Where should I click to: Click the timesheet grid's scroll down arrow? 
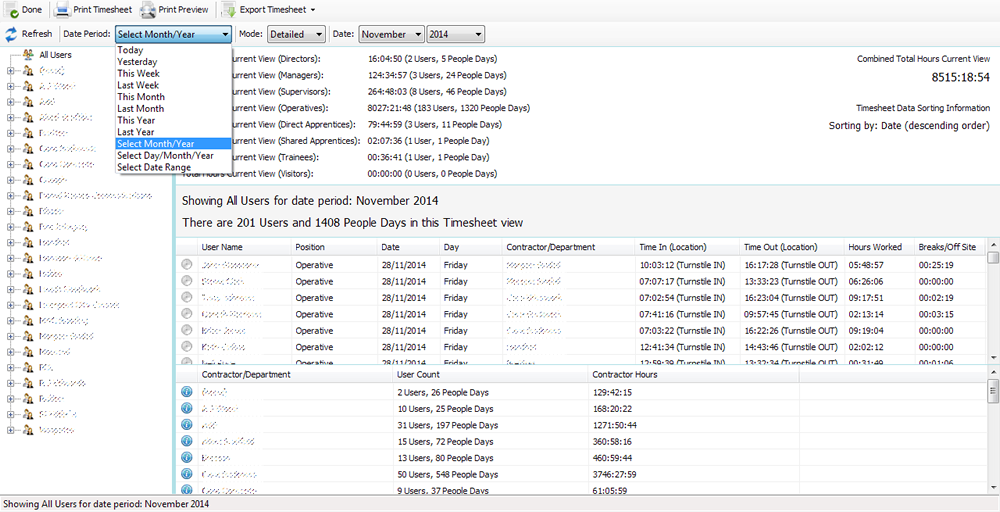pos(993,357)
